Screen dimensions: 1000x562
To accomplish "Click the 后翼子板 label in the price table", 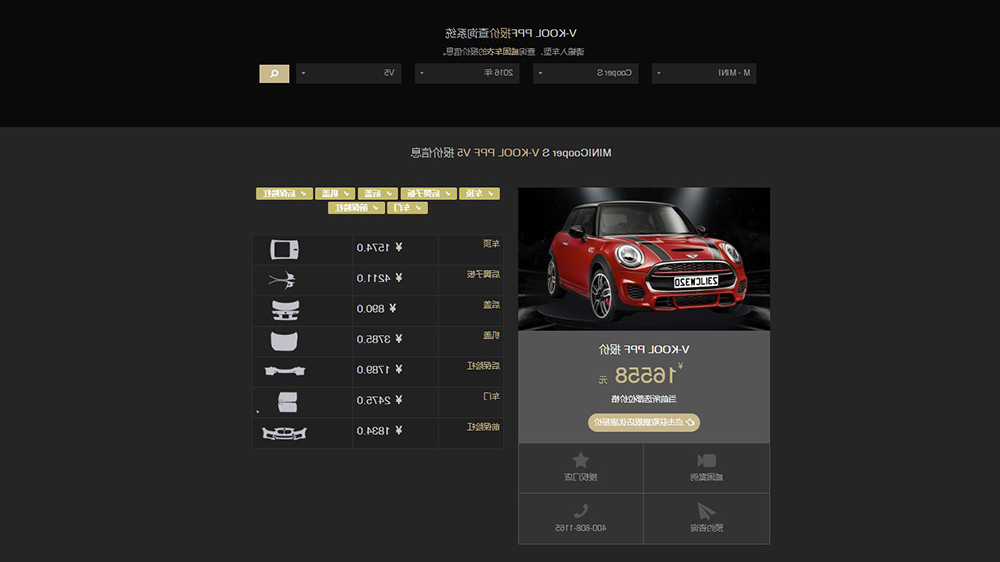I will pyautogui.click(x=483, y=274).
